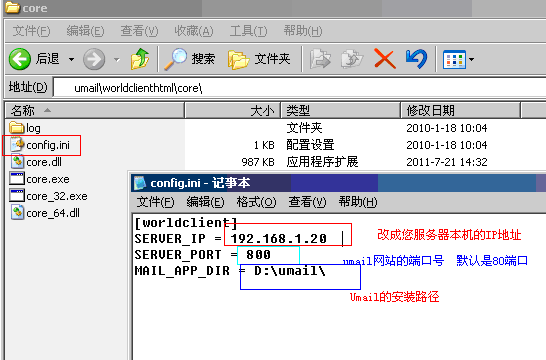Click the Search magnifier toolbar button
Image resolution: width=546 pixels, height=360 pixels.
click(x=190, y=59)
